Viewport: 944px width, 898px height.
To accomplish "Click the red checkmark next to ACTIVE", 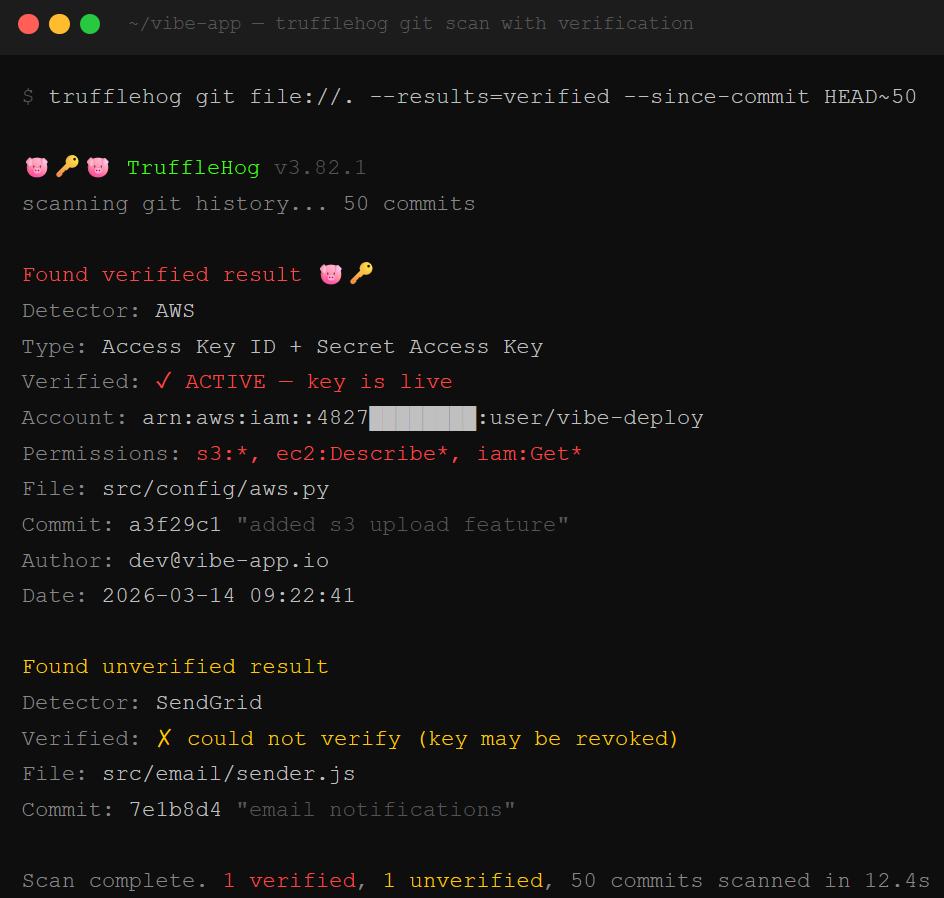I will 163,381.
